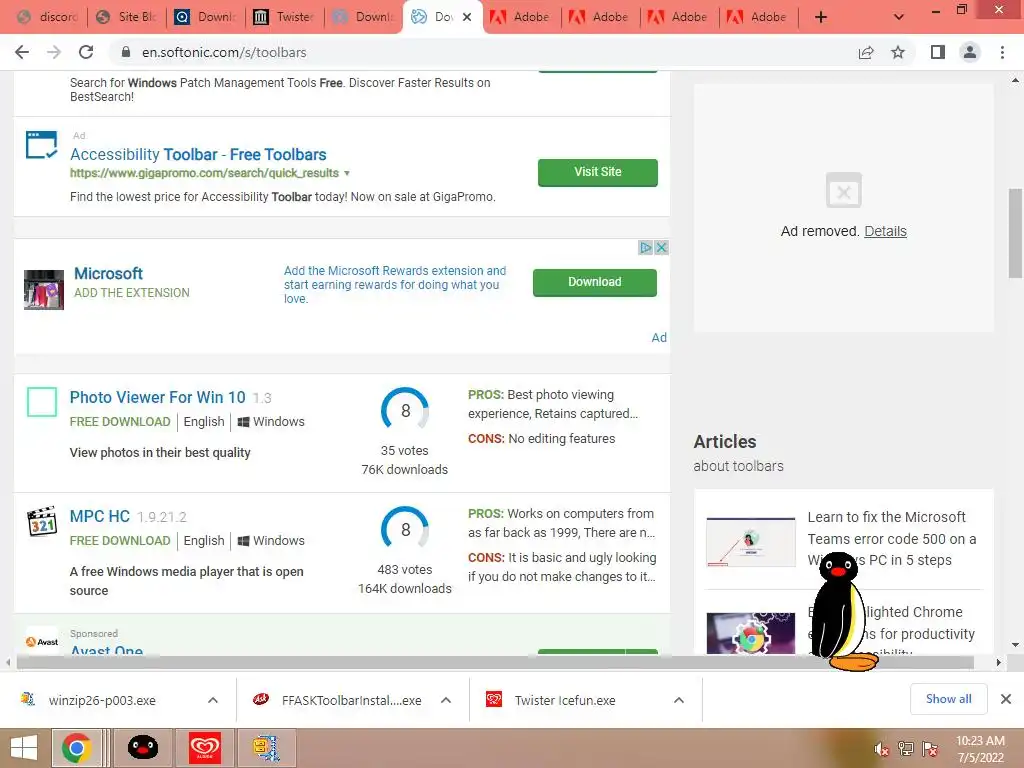Click the Photo Viewer app icon

[42, 402]
